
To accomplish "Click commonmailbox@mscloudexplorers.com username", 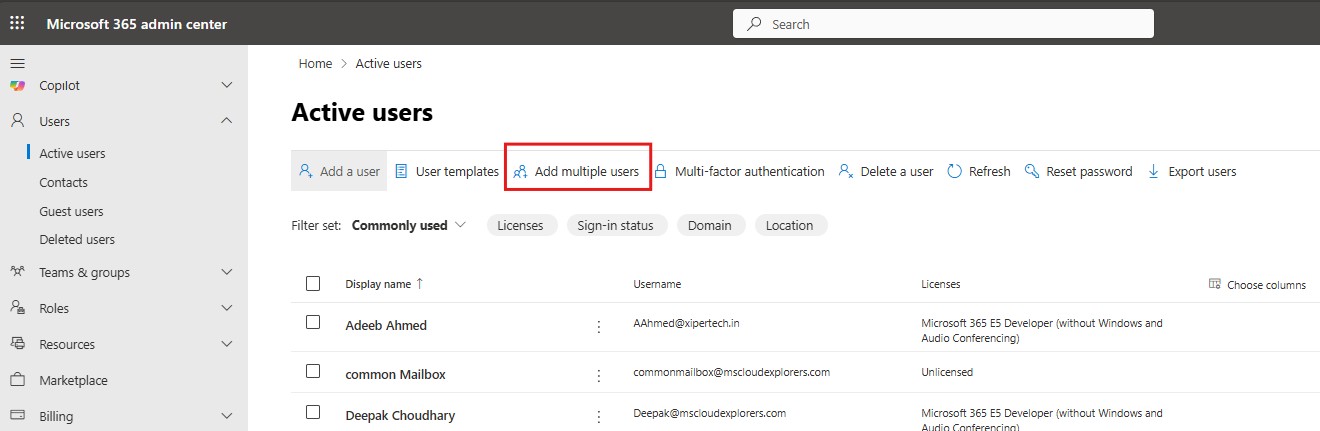I will pos(731,372).
